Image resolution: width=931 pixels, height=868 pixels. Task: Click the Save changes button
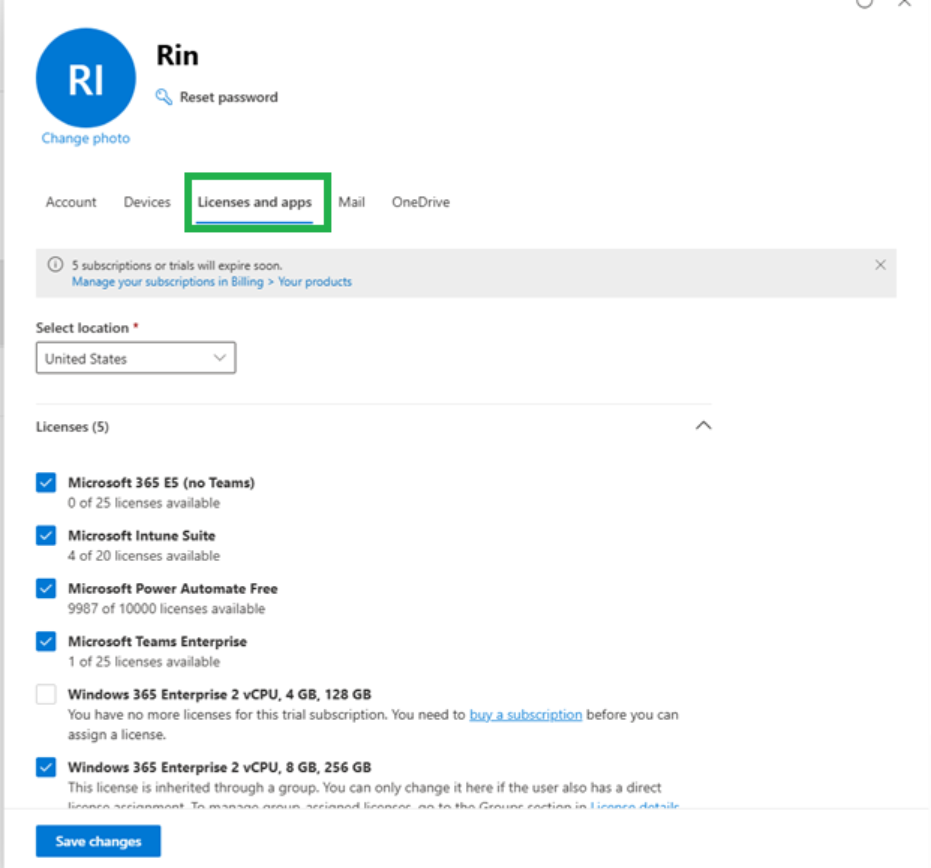click(x=98, y=841)
